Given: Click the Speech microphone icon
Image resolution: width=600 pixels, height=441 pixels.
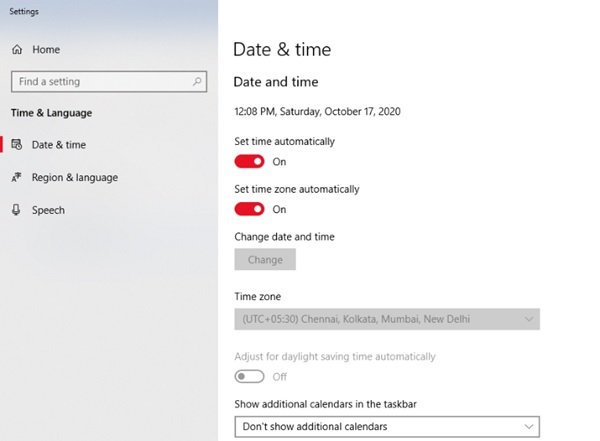Looking at the screenshot, I should (16, 210).
